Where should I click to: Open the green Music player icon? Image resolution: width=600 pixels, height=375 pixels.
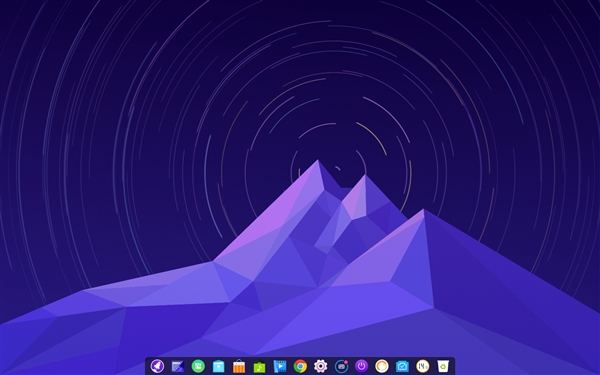pyautogui.click(x=259, y=367)
